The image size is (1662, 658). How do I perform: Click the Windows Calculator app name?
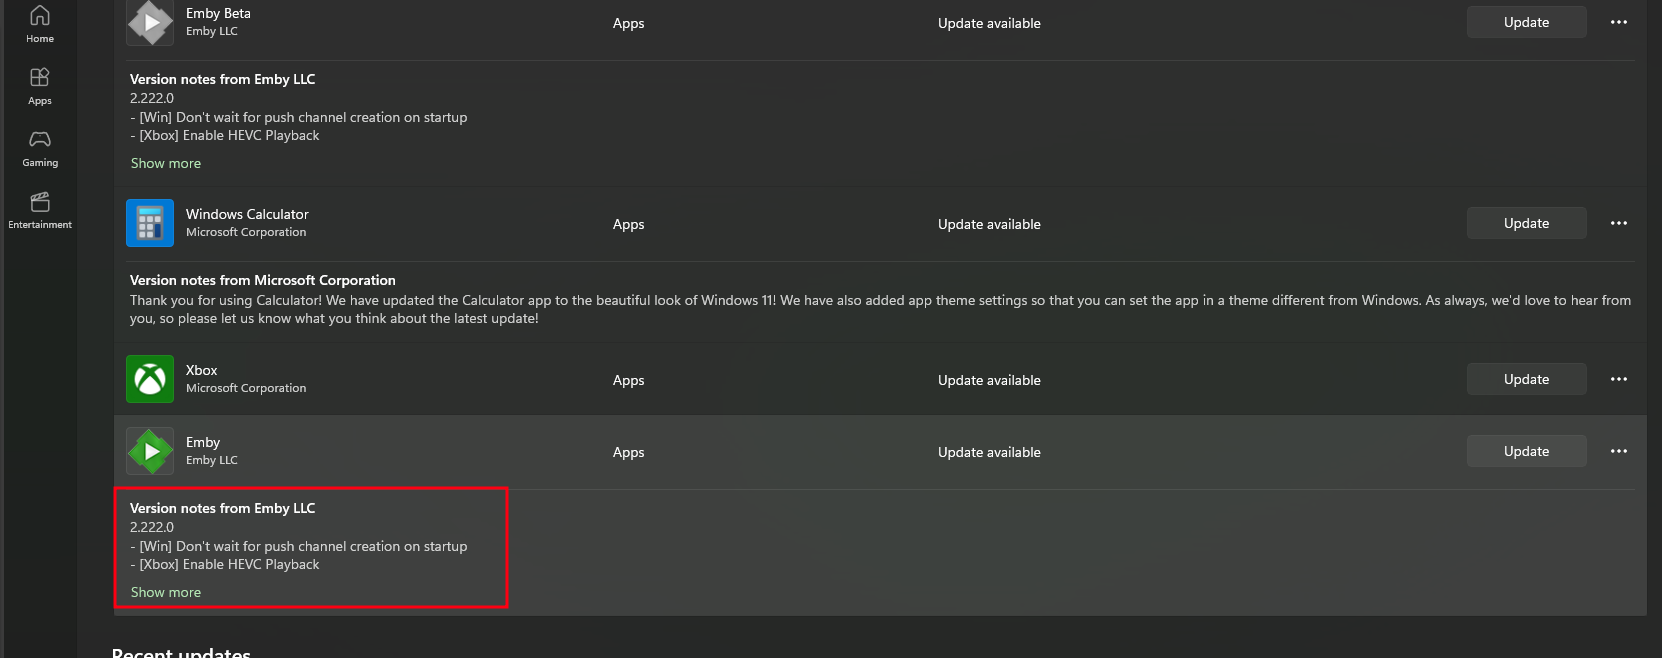[247, 214]
